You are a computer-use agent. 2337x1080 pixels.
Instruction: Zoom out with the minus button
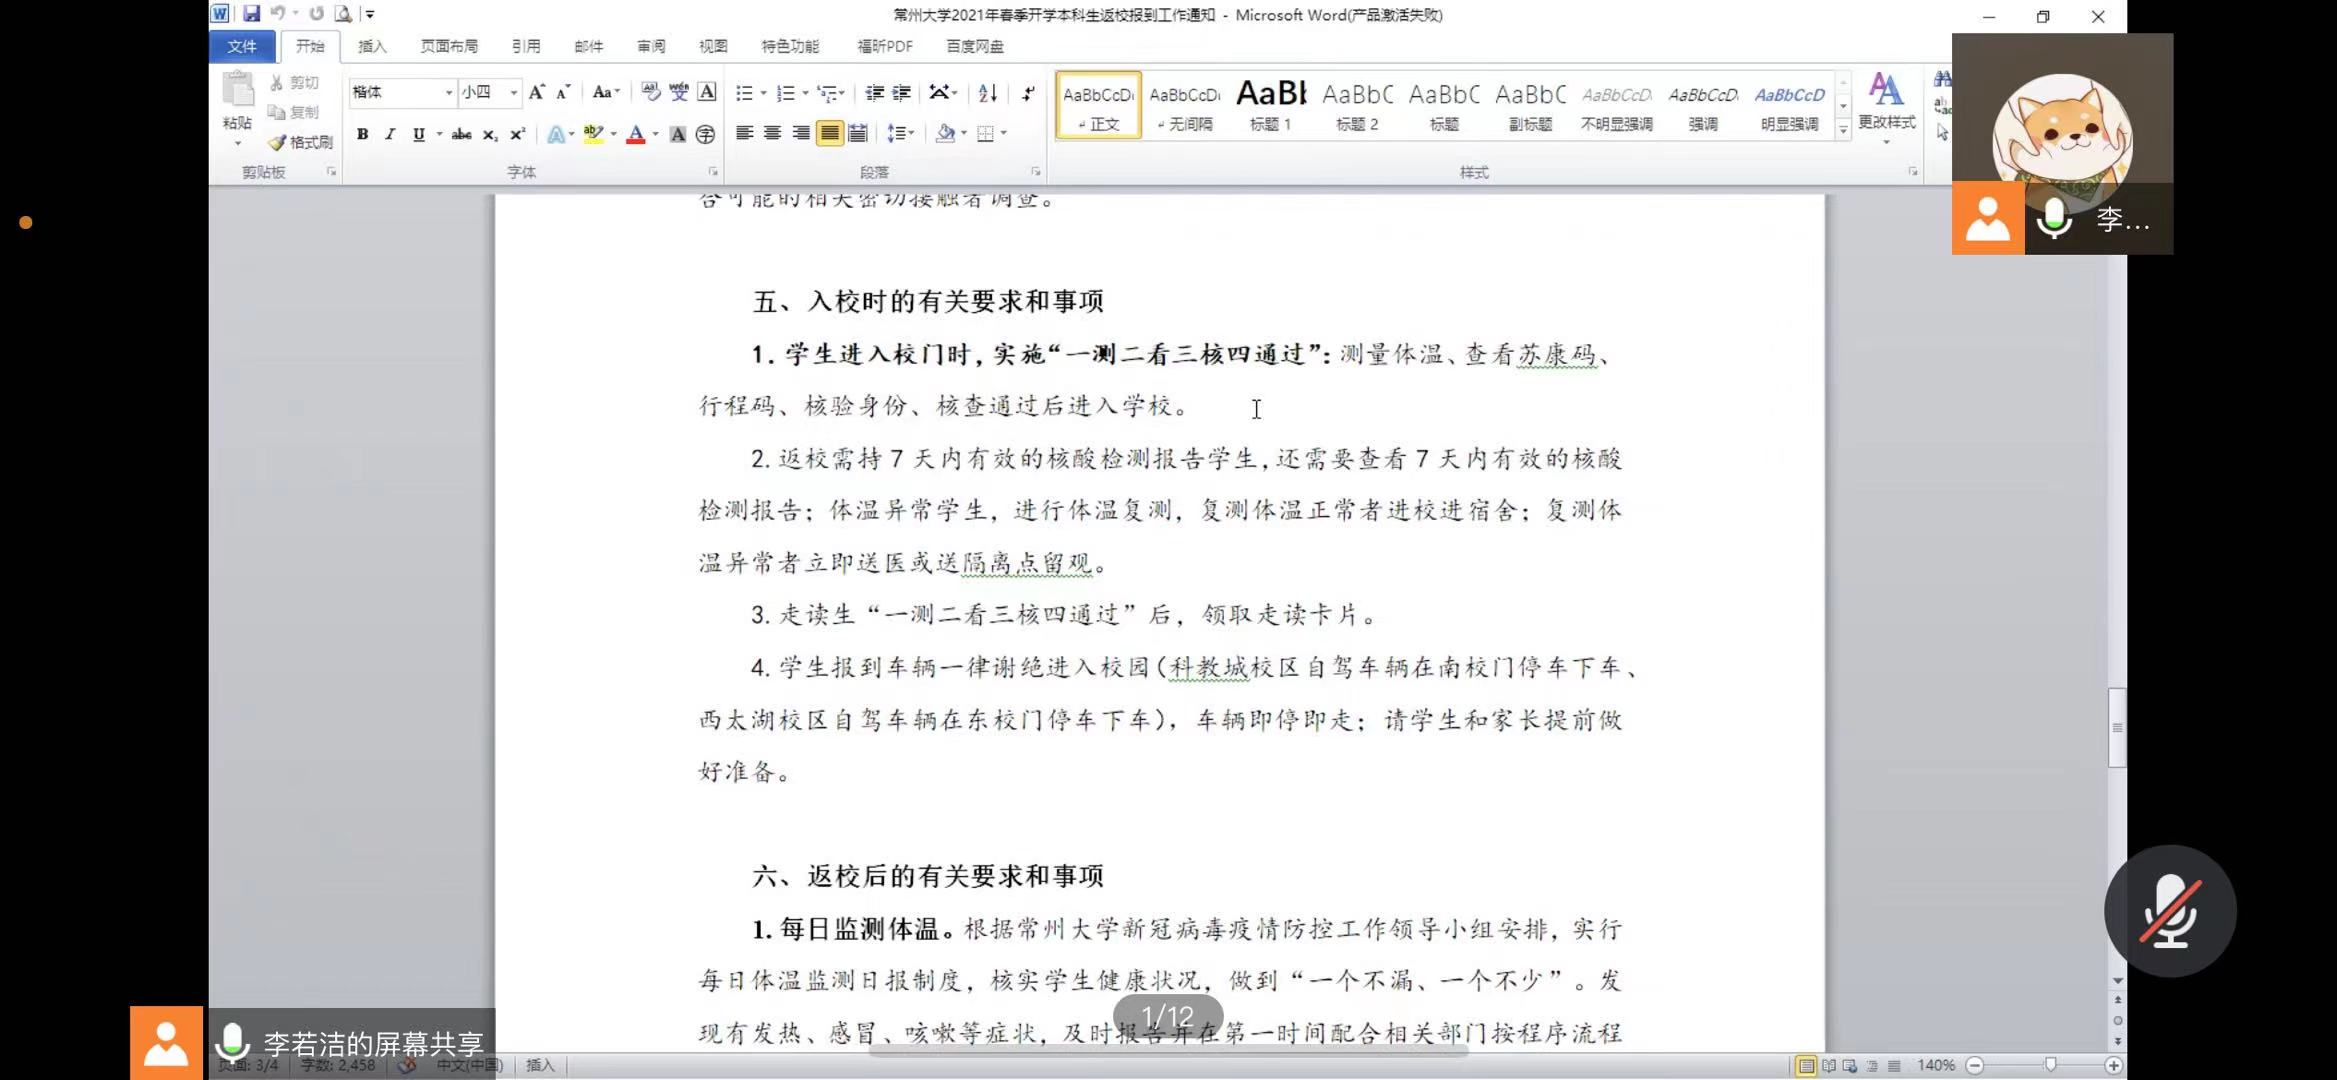[1975, 1065]
